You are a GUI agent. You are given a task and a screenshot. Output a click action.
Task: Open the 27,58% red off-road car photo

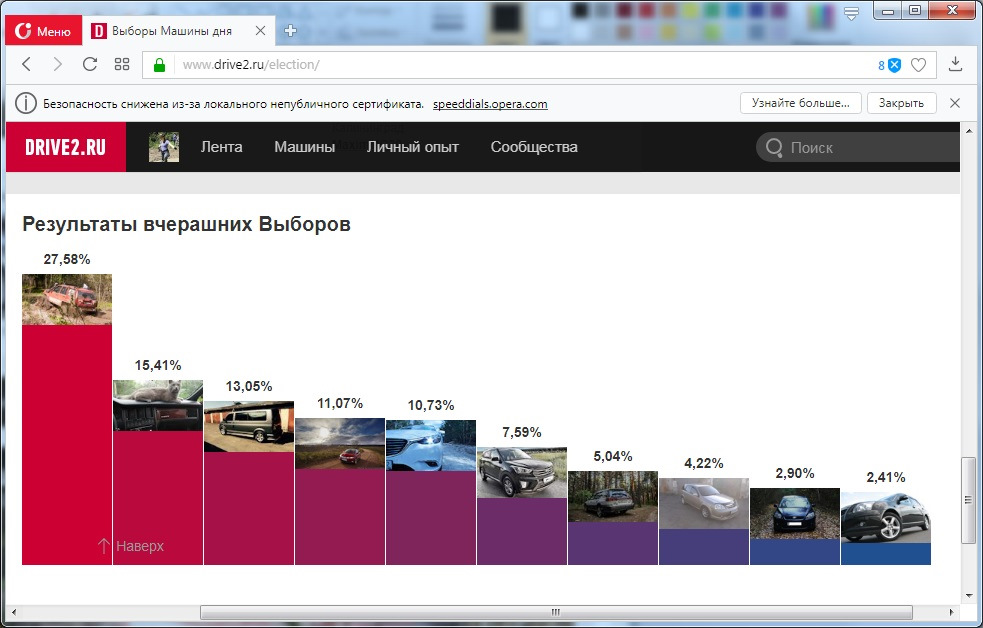67,299
